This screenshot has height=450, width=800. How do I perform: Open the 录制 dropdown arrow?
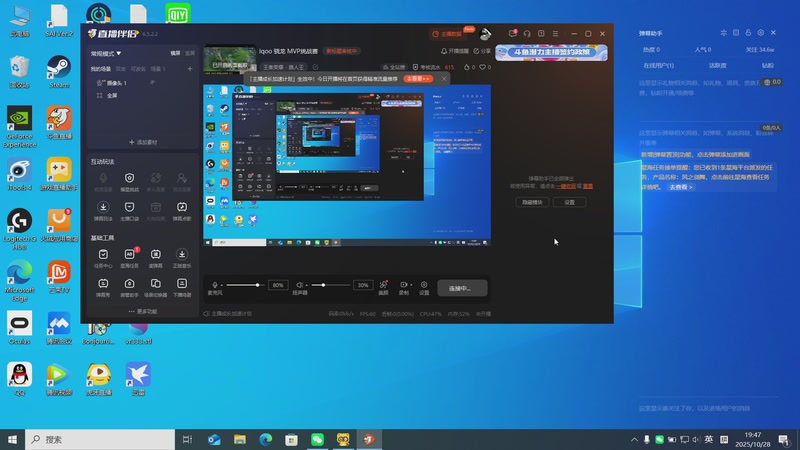point(411,285)
